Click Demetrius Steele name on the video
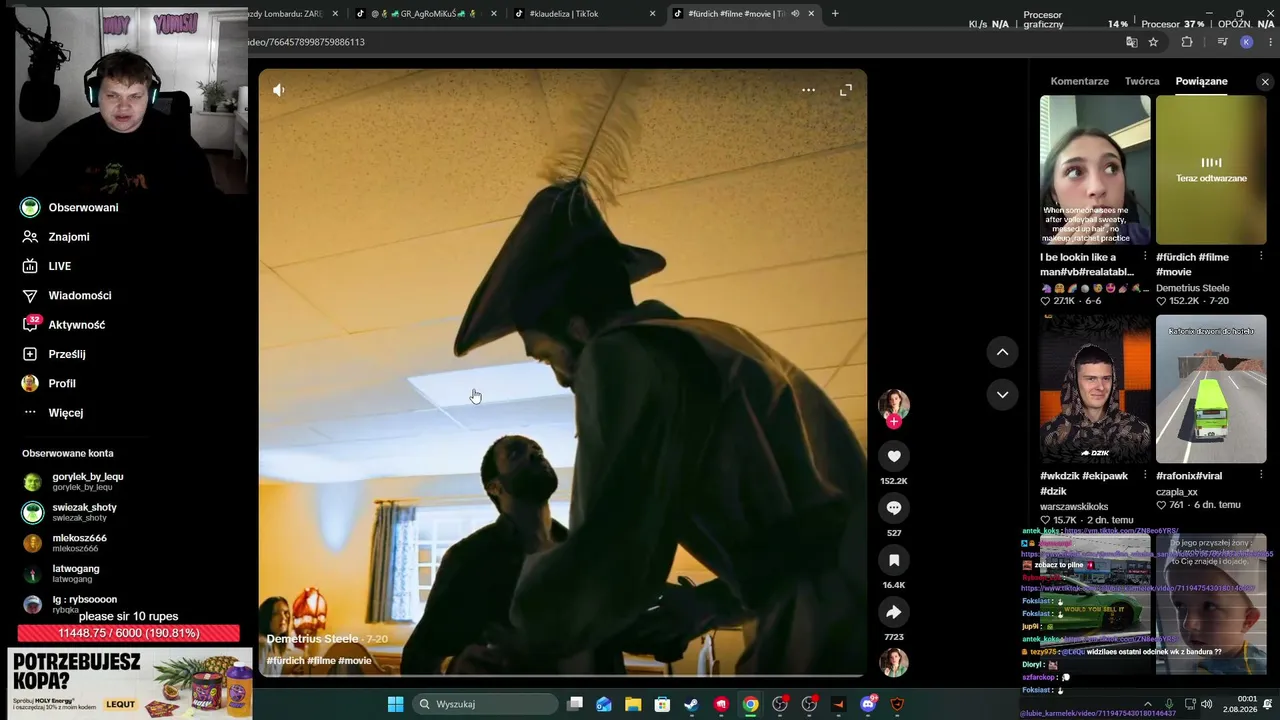This screenshot has width=1280, height=720. pos(312,639)
